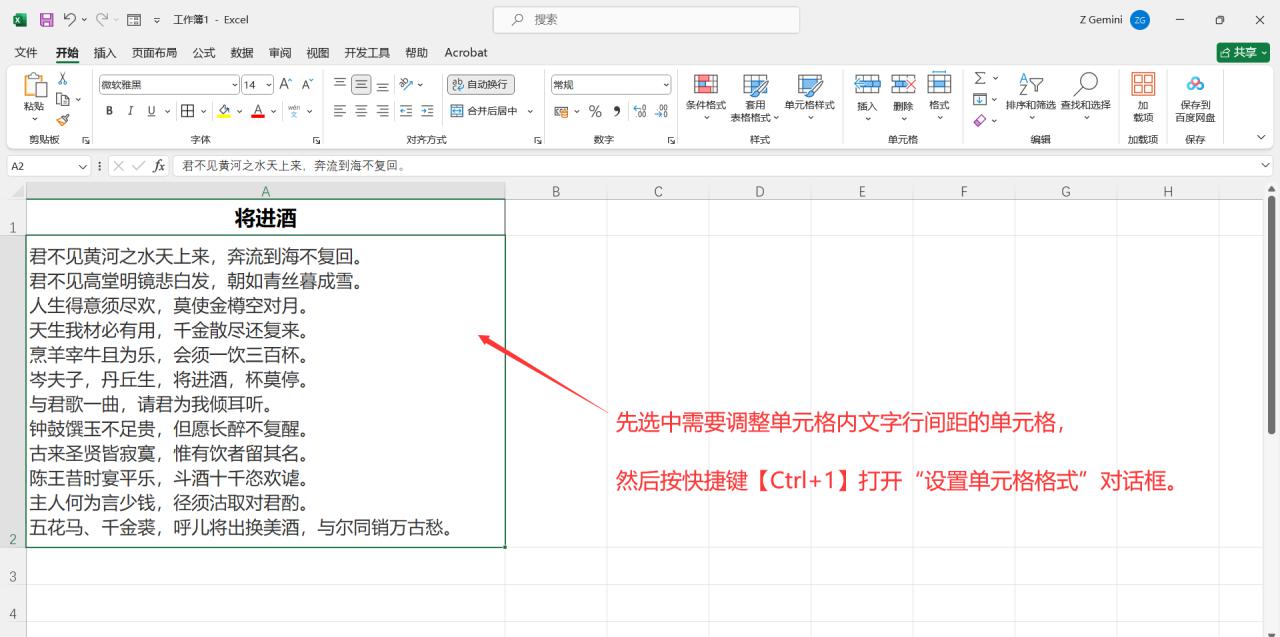Activate the Format Painter brush
This screenshot has height=637, width=1280.
click(x=62, y=120)
